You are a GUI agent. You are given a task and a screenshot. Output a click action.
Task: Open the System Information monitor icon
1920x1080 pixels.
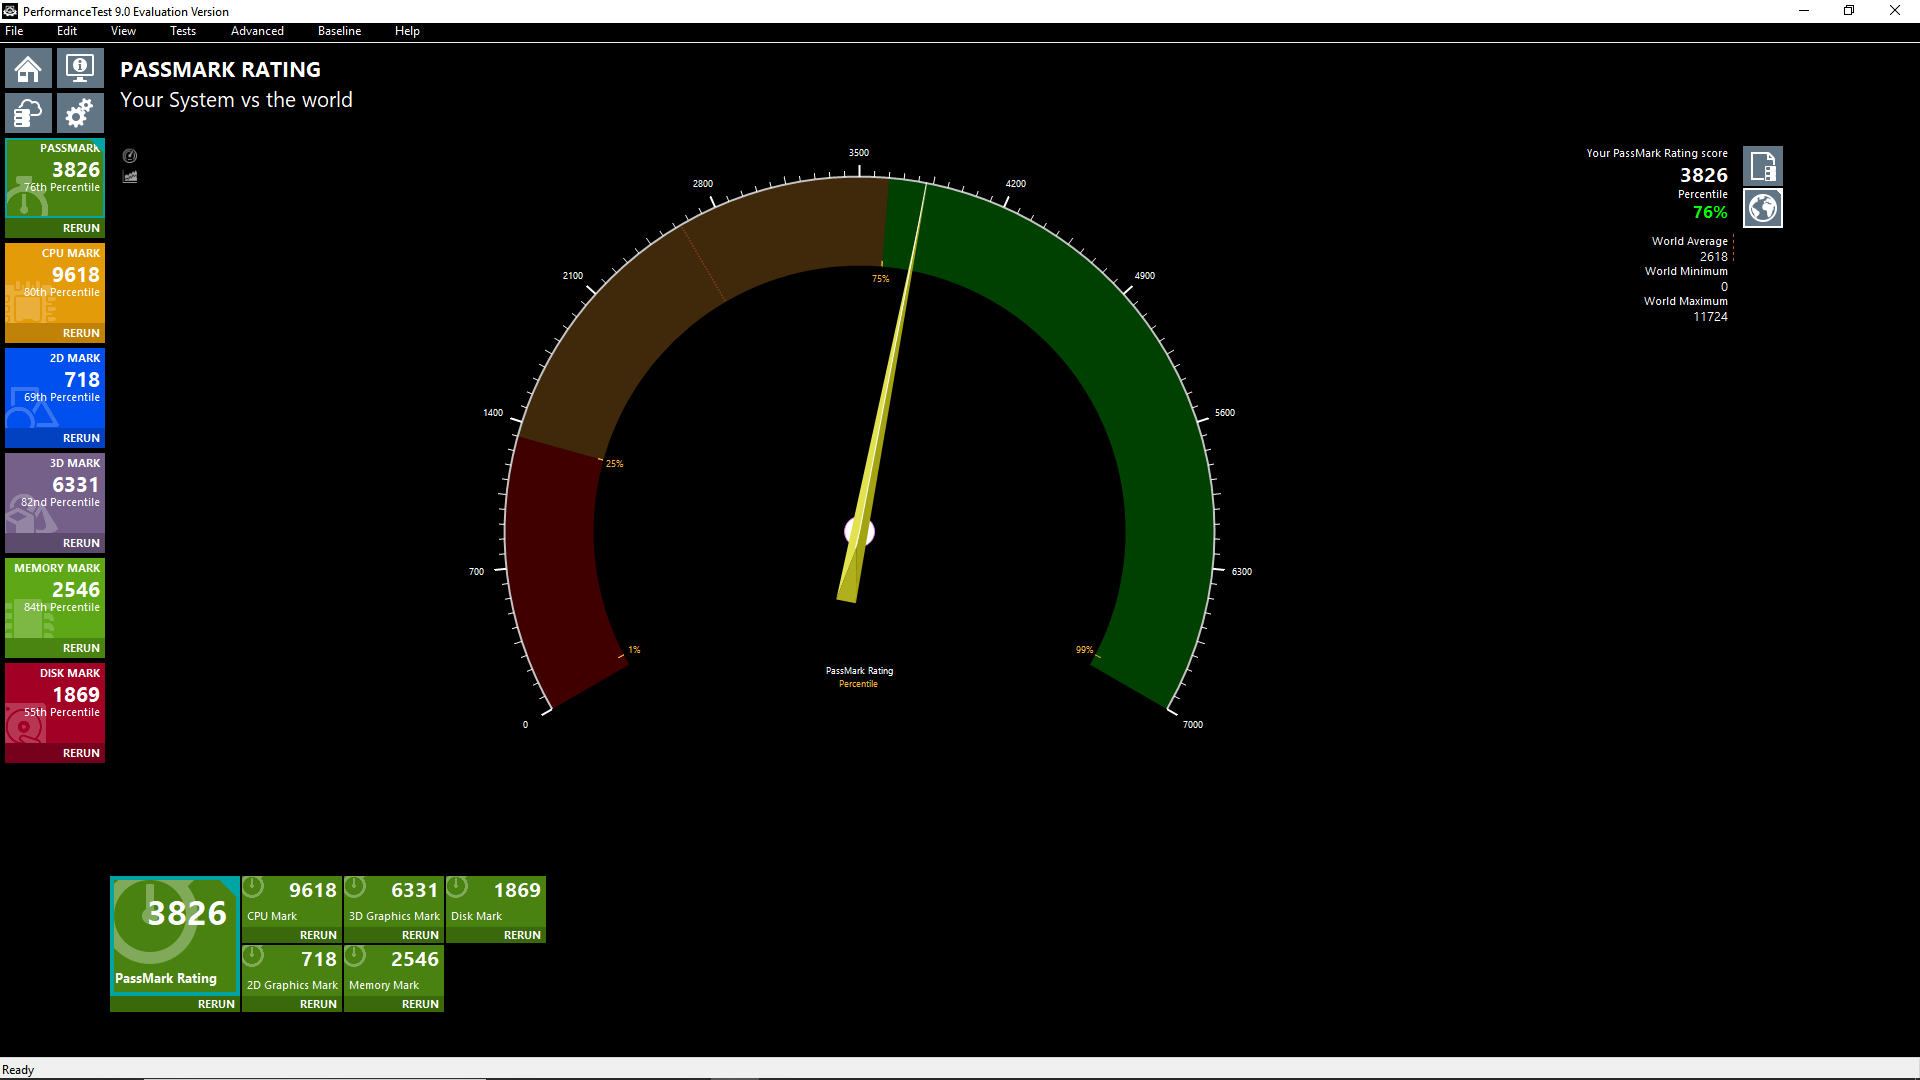tap(80, 69)
